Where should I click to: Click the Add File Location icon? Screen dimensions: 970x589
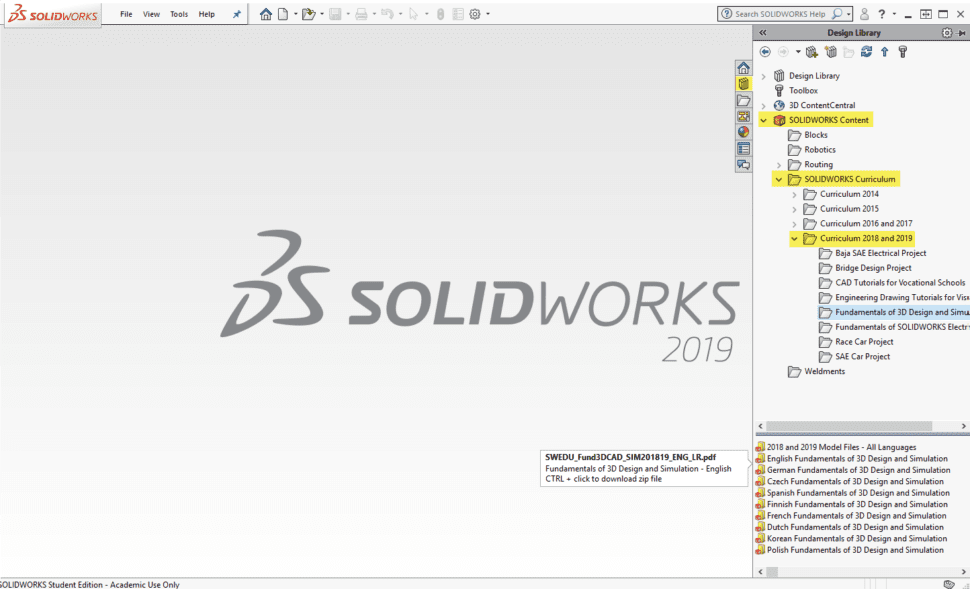coord(831,52)
